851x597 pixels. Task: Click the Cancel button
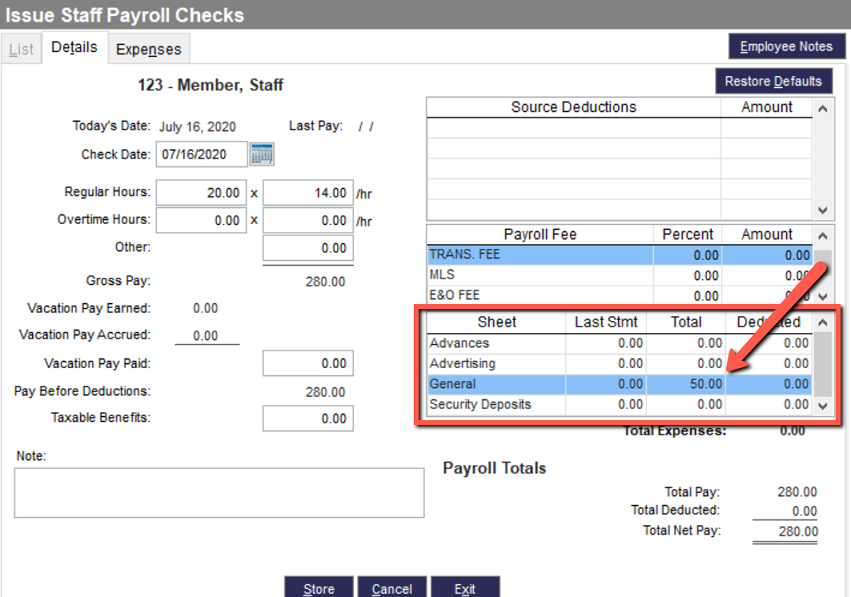392,588
